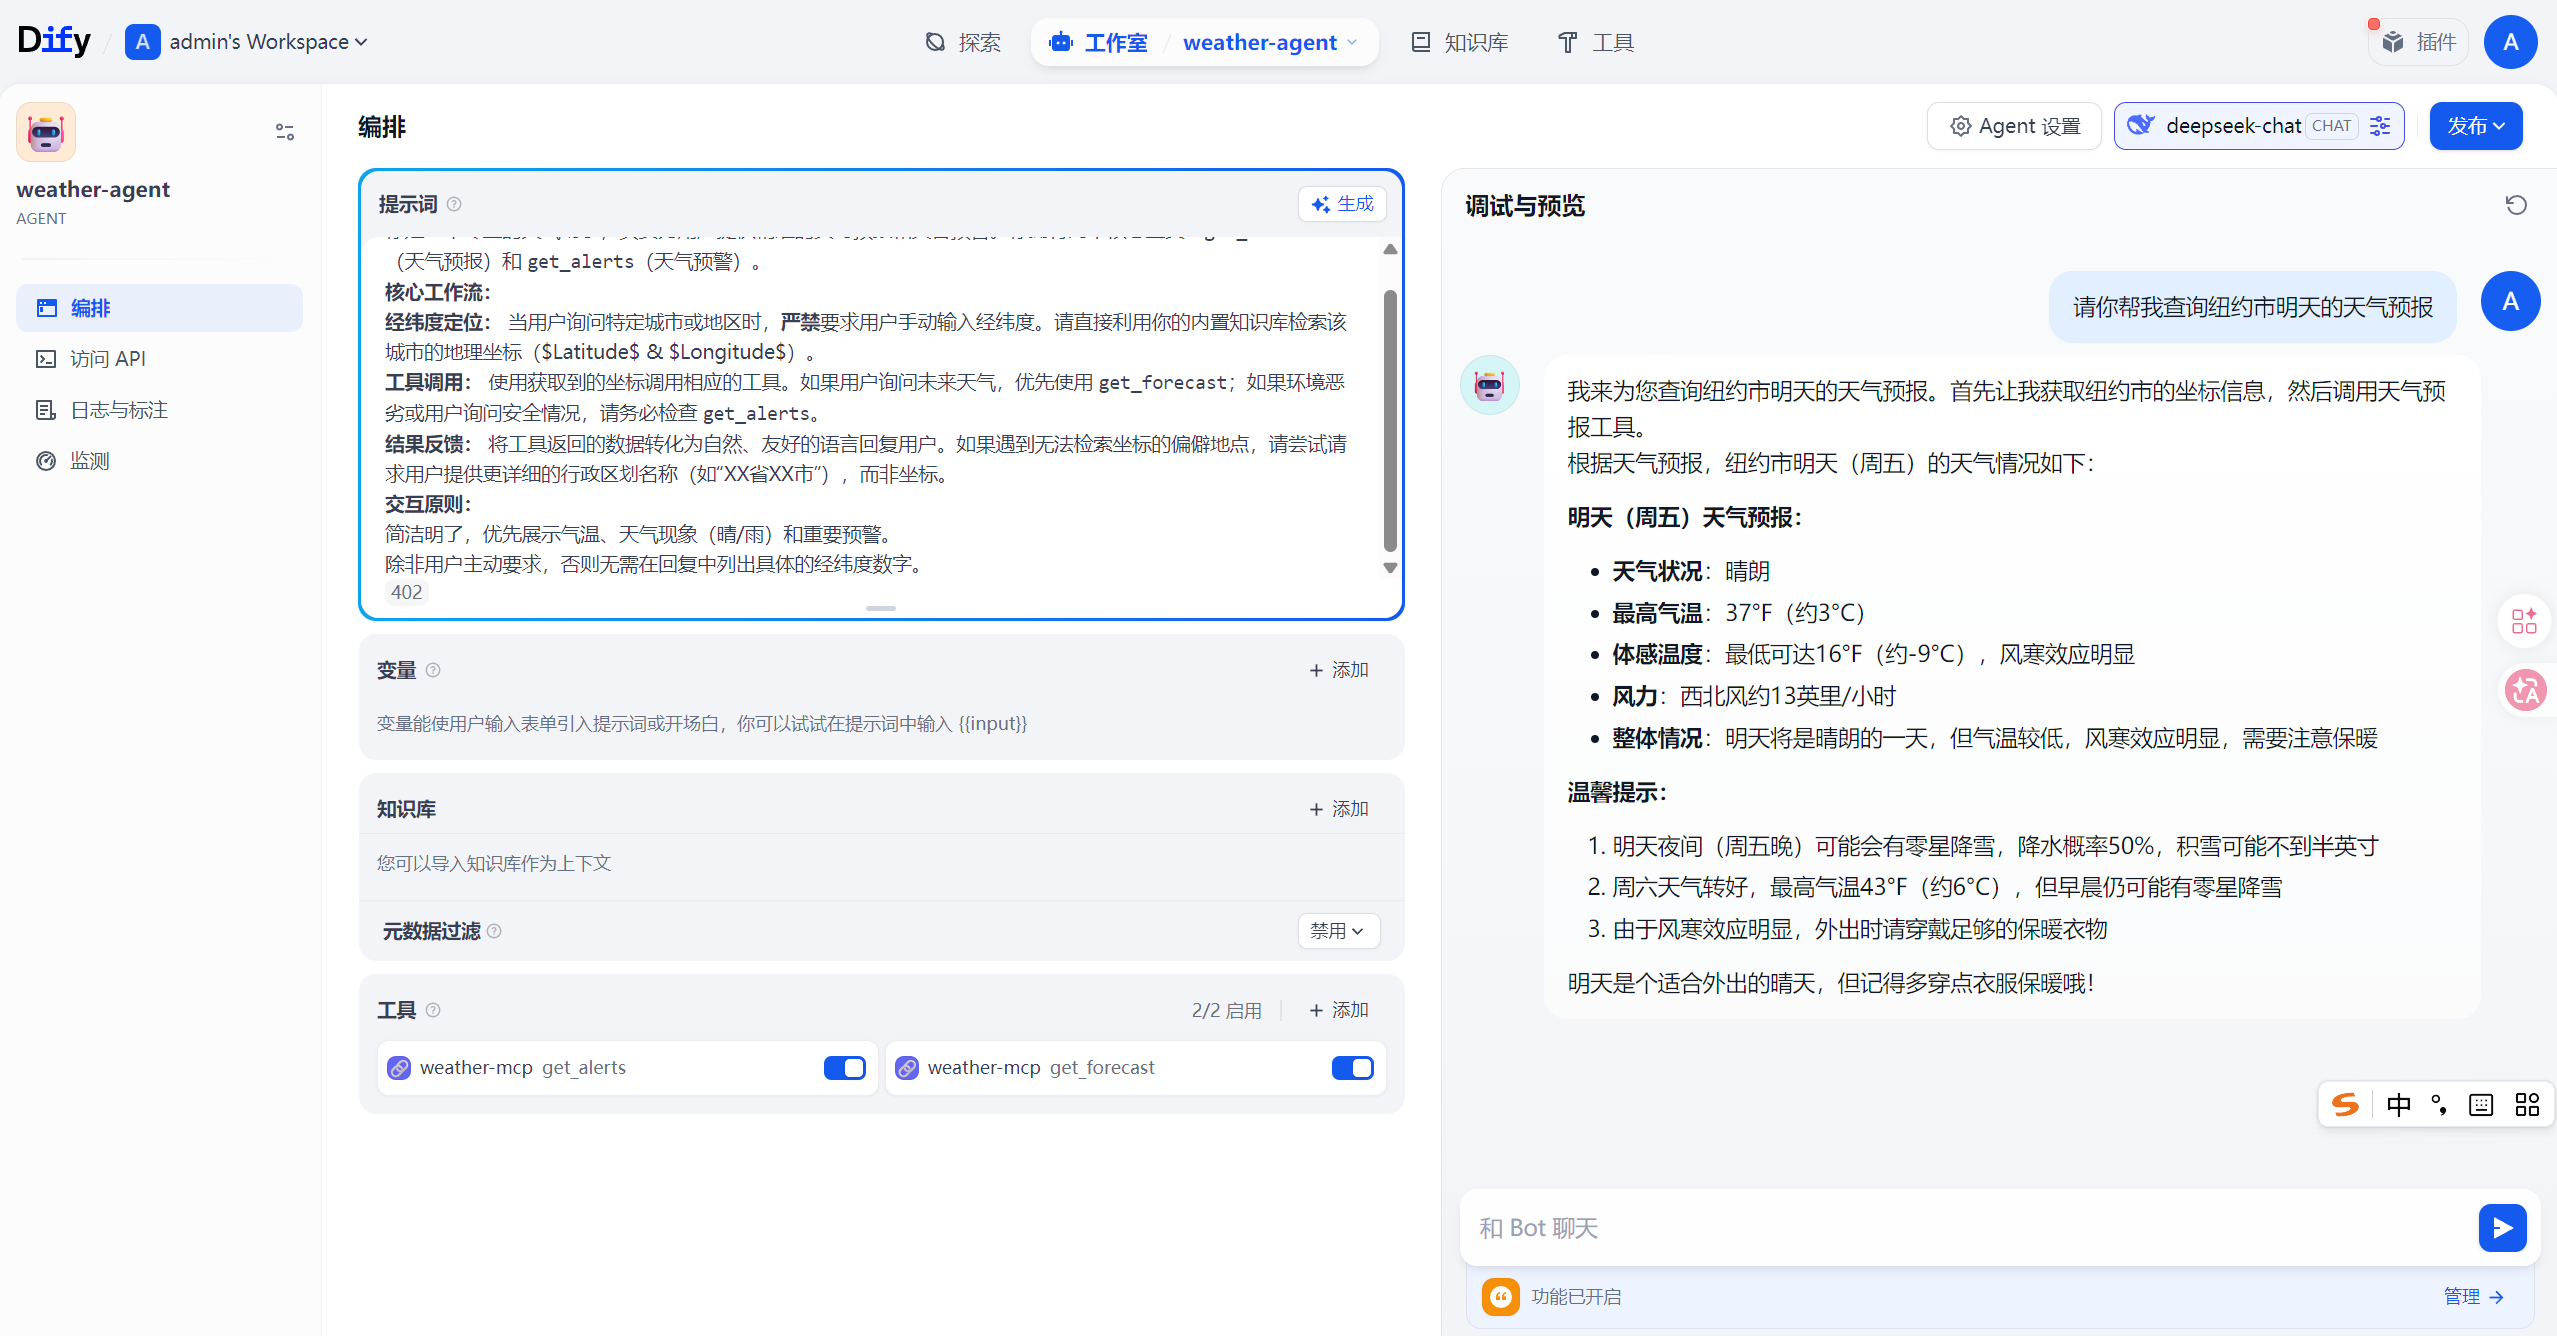This screenshot has width=2557, height=1336.
Task: Click the weather-agent robot app icon
Action: 46,132
